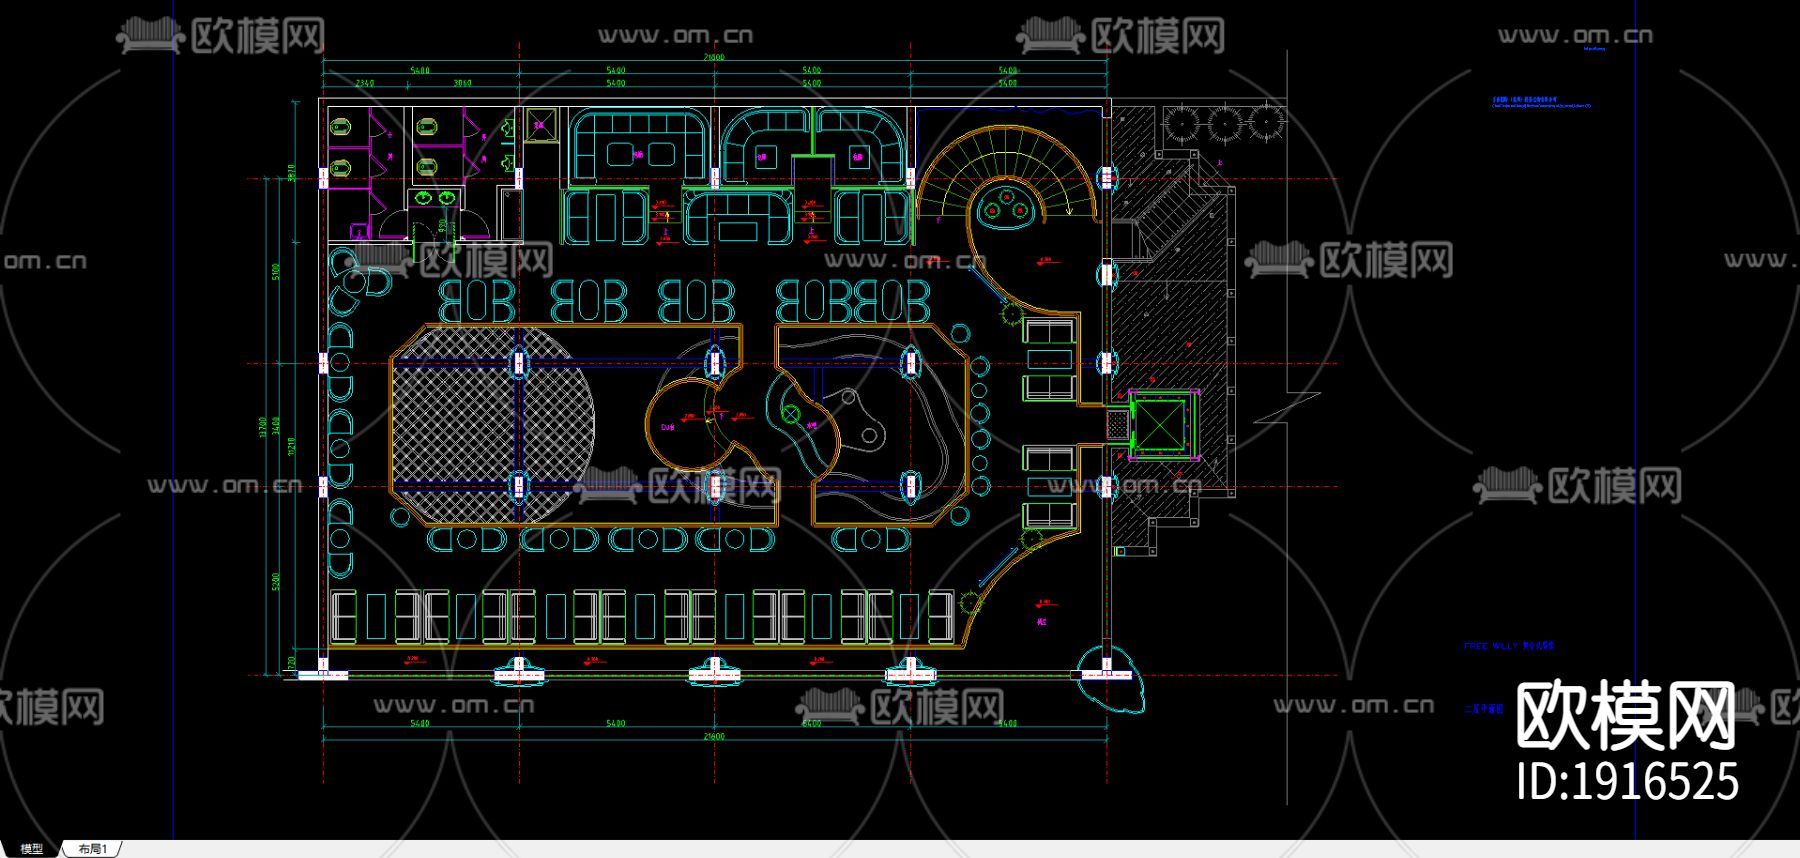The height and width of the screenshot is (858, 1800).
Task: Open the 布局1 layout tab
Action: click(x=92, y=849)
